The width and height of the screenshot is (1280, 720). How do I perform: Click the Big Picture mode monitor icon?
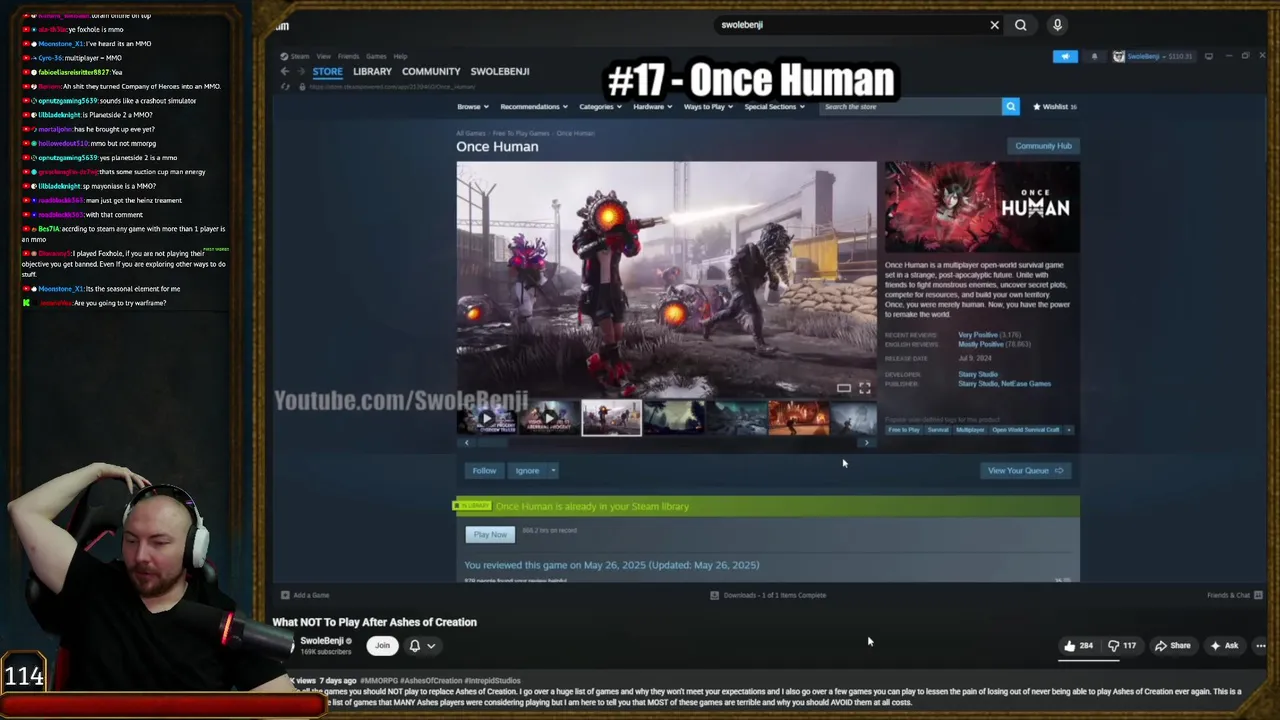point(1209,56)
